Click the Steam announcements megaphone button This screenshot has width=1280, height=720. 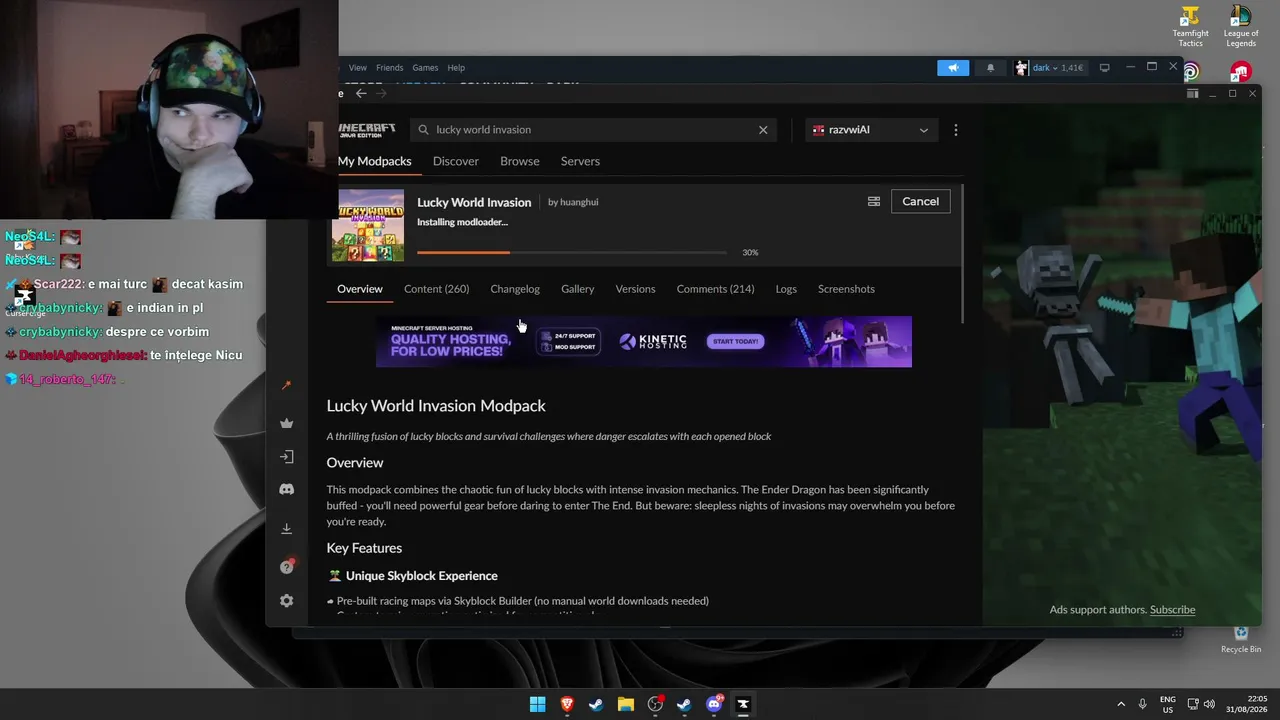[x=953, y=68]
